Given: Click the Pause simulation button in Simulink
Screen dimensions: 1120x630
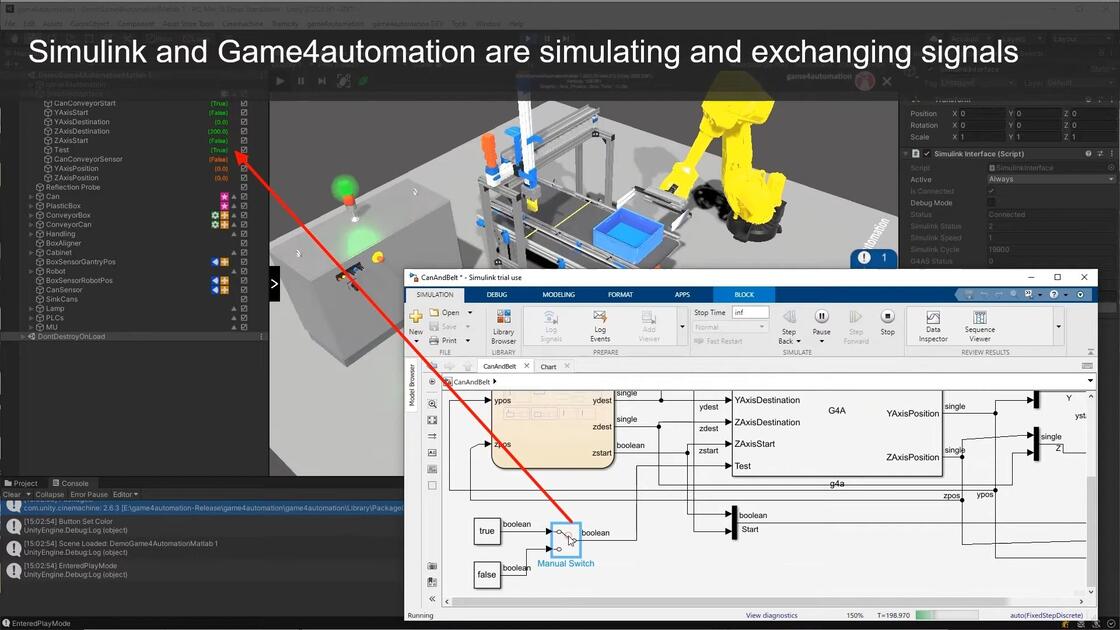Looking at the screenshot, I should point(821,316).
